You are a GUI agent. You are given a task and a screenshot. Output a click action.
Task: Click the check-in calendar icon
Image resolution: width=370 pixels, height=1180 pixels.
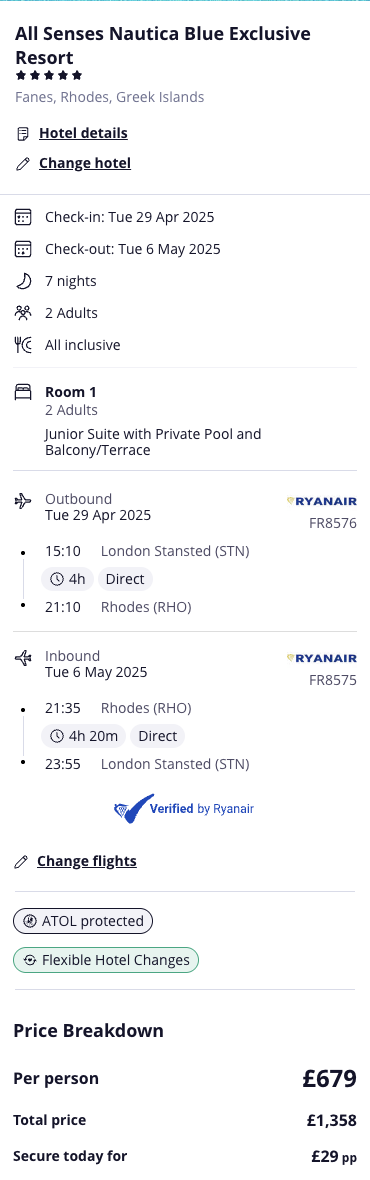pos(23,217)
